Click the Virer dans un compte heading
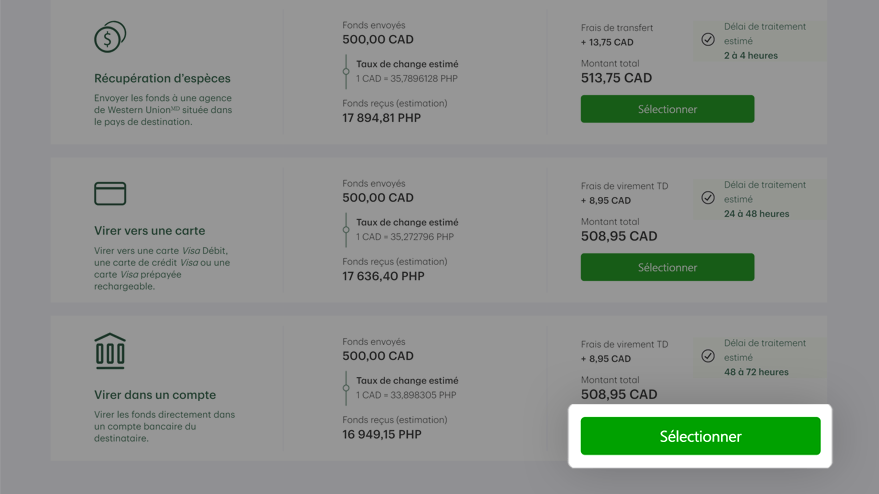 pos(155,395)
